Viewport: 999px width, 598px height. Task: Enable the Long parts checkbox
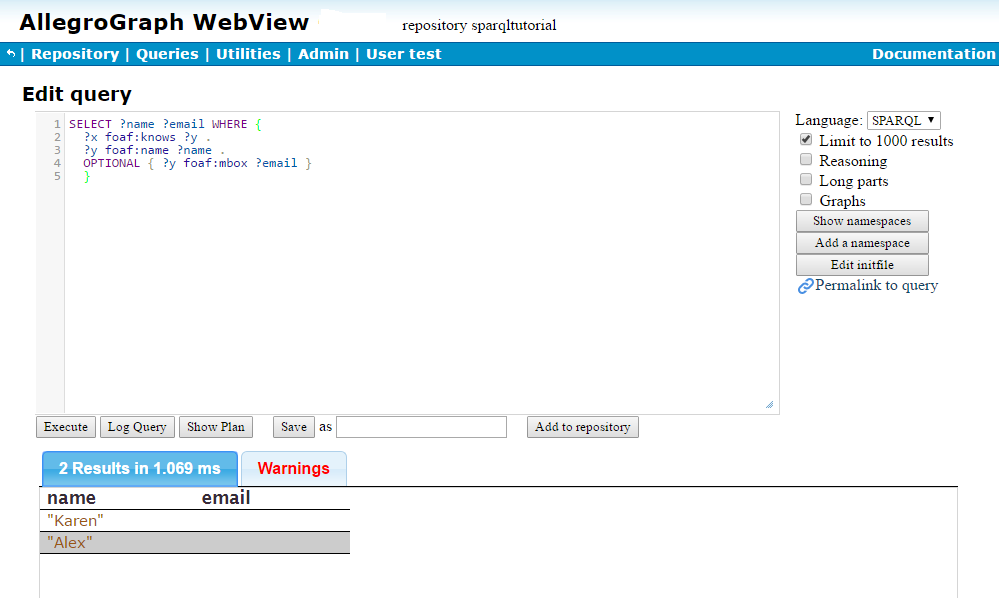[806, 179]
